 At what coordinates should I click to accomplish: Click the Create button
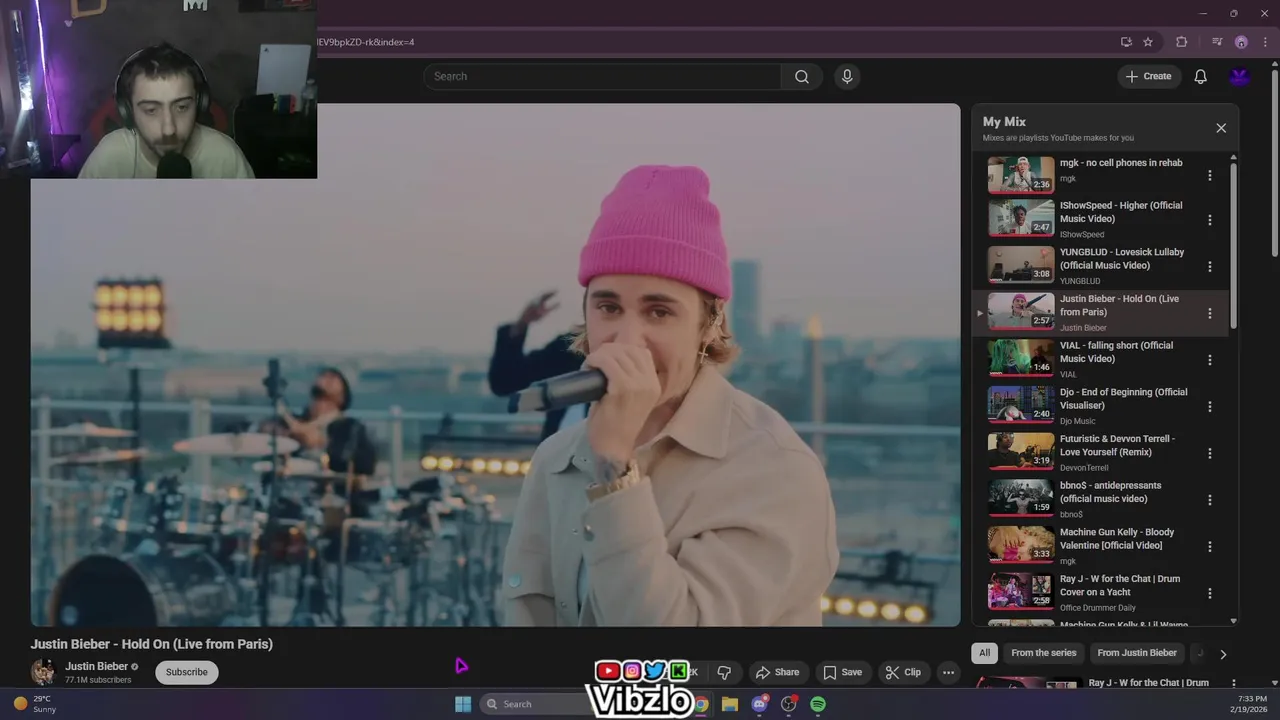(1148, 76)
